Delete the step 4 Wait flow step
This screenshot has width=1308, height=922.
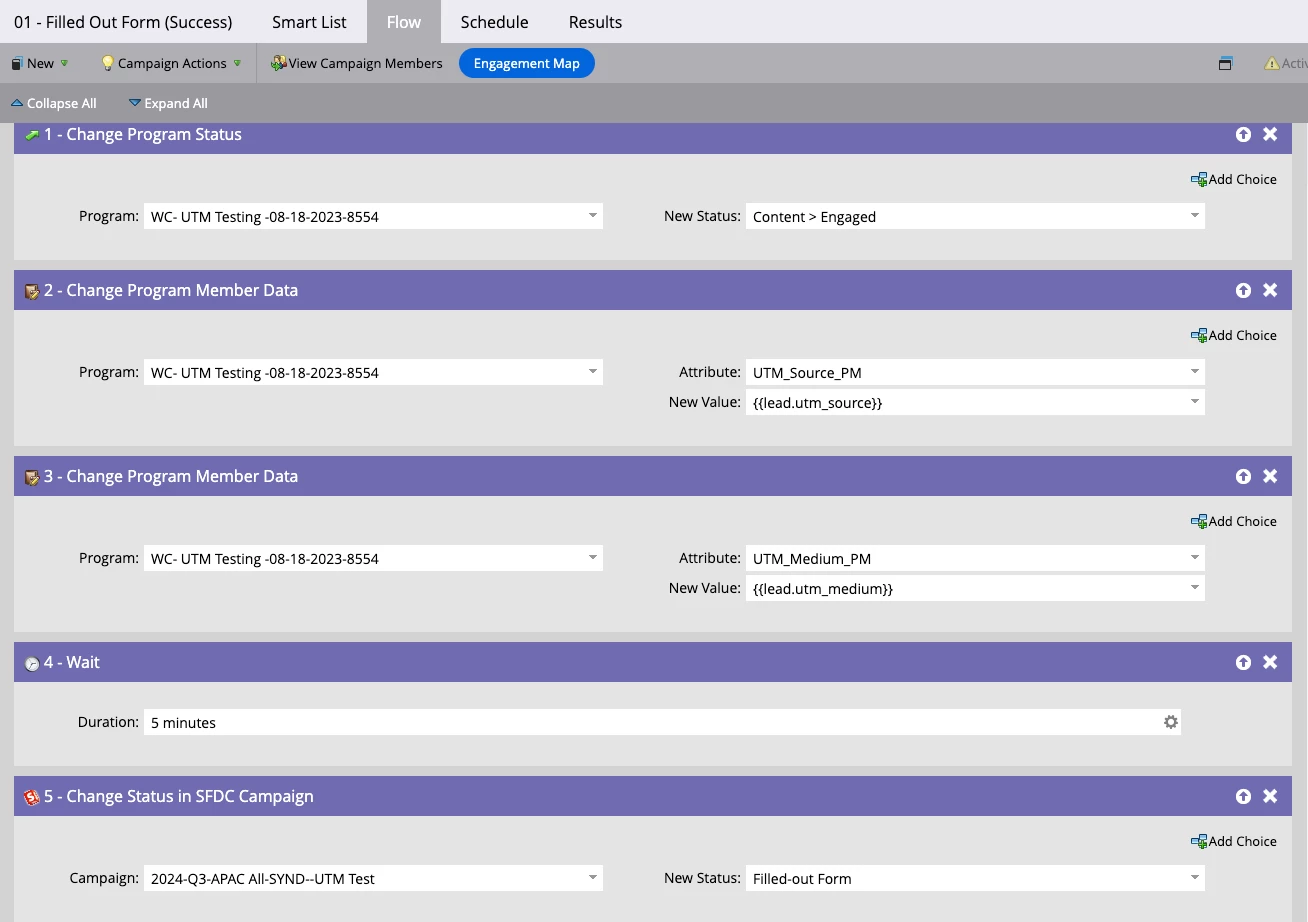[1270, 662]
